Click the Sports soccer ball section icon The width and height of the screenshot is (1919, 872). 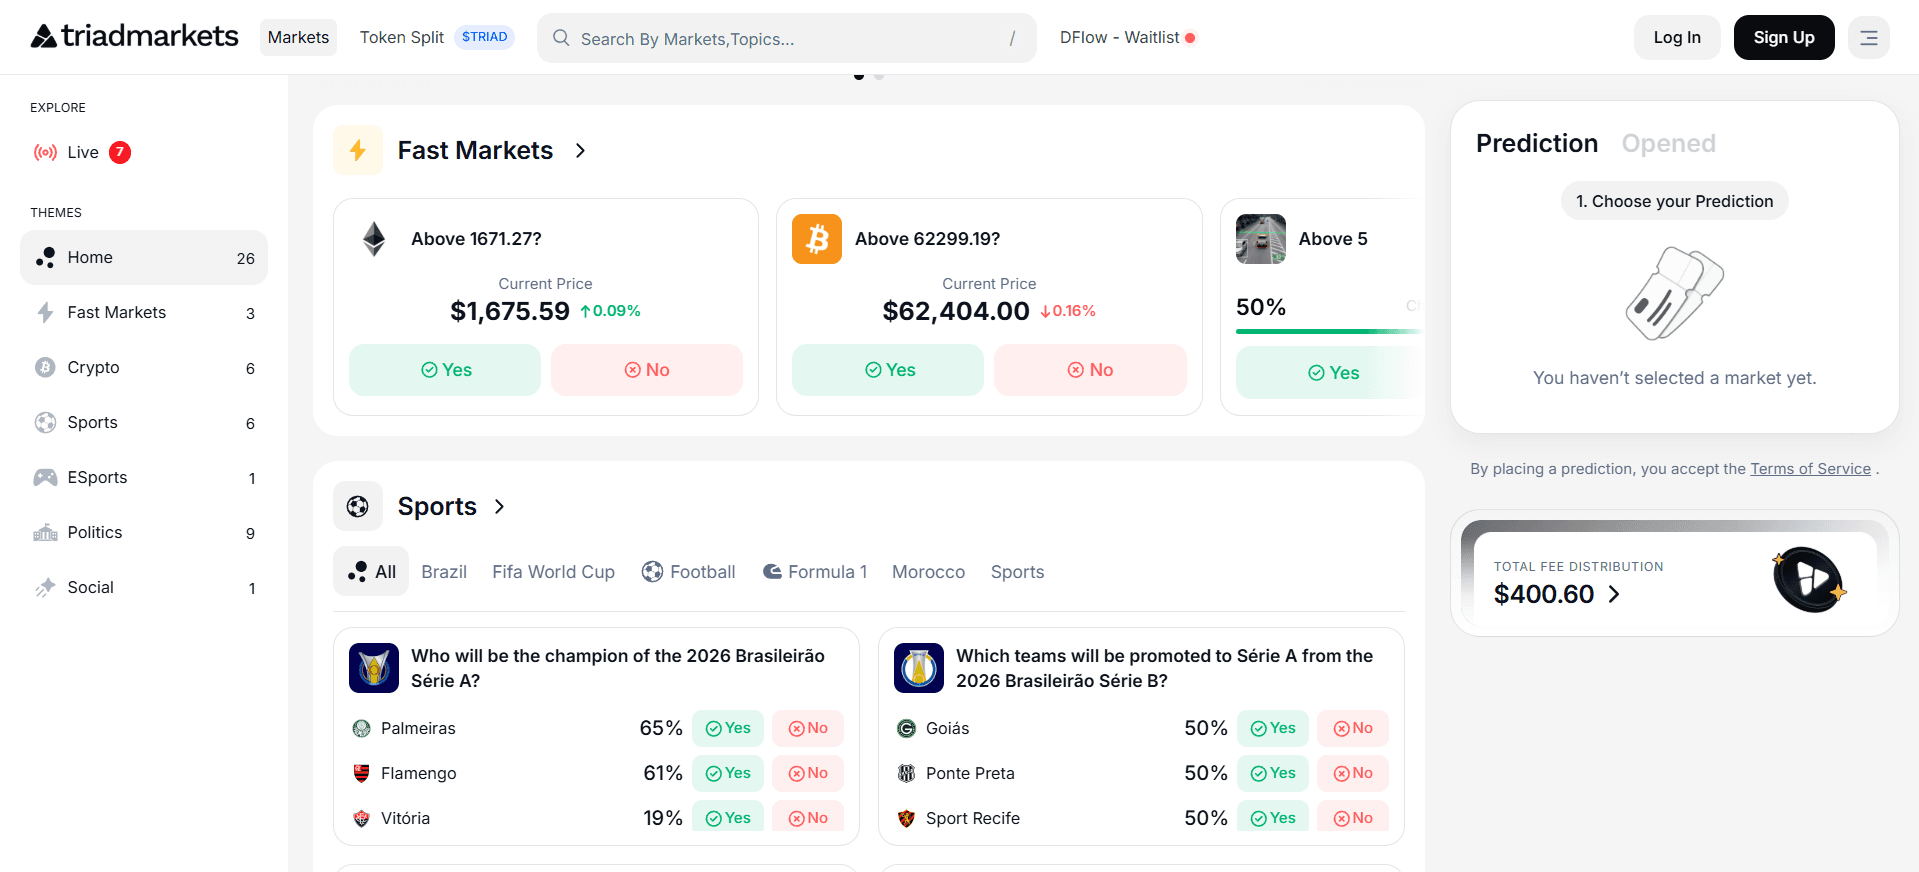358,506
